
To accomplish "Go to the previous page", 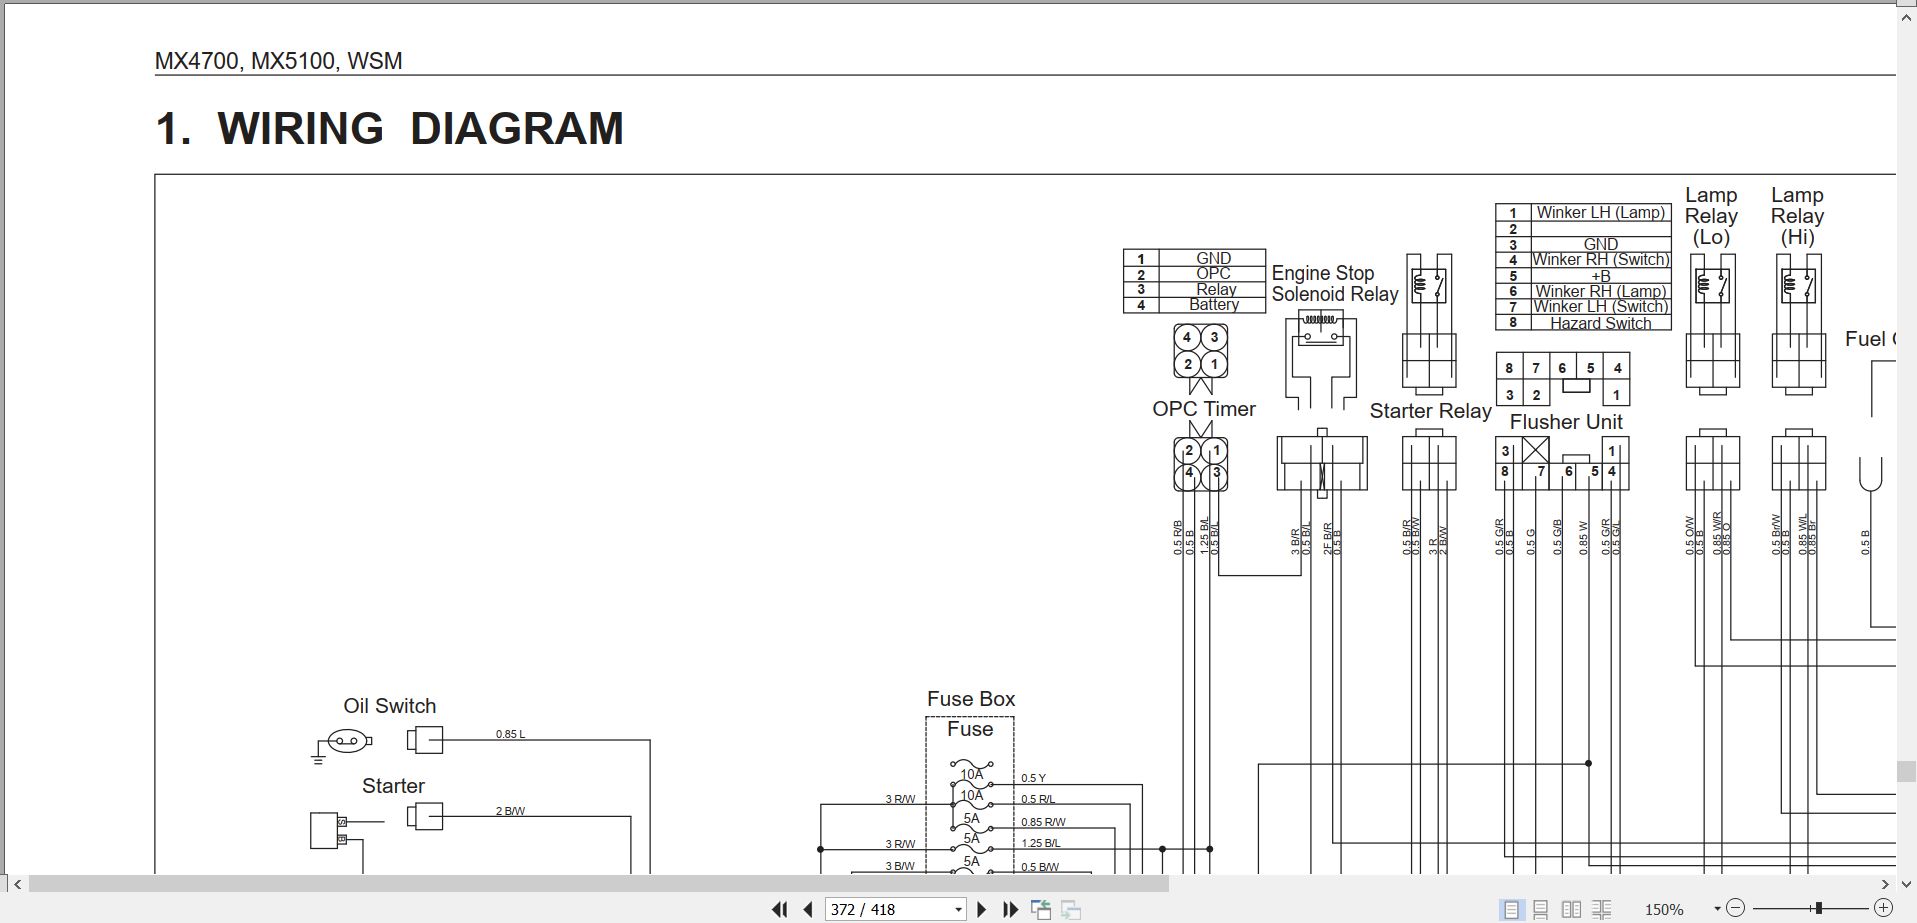I will pyautogui.click(x=808, y=909).
